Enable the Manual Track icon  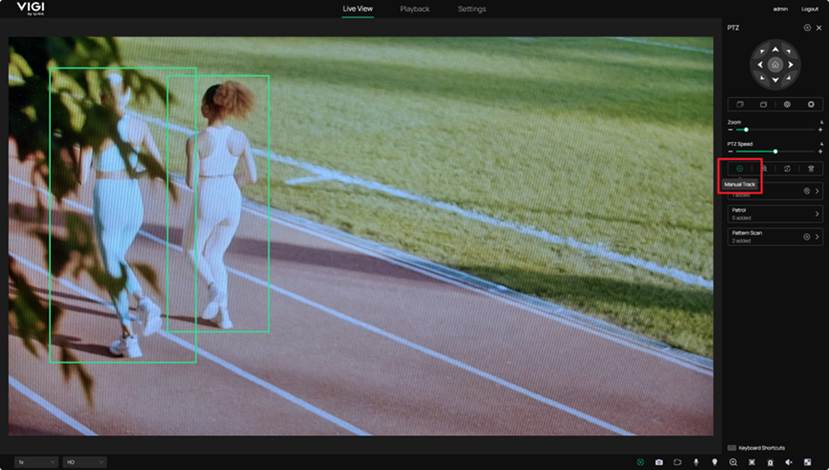pyautogui.click(x=740, y=169)
